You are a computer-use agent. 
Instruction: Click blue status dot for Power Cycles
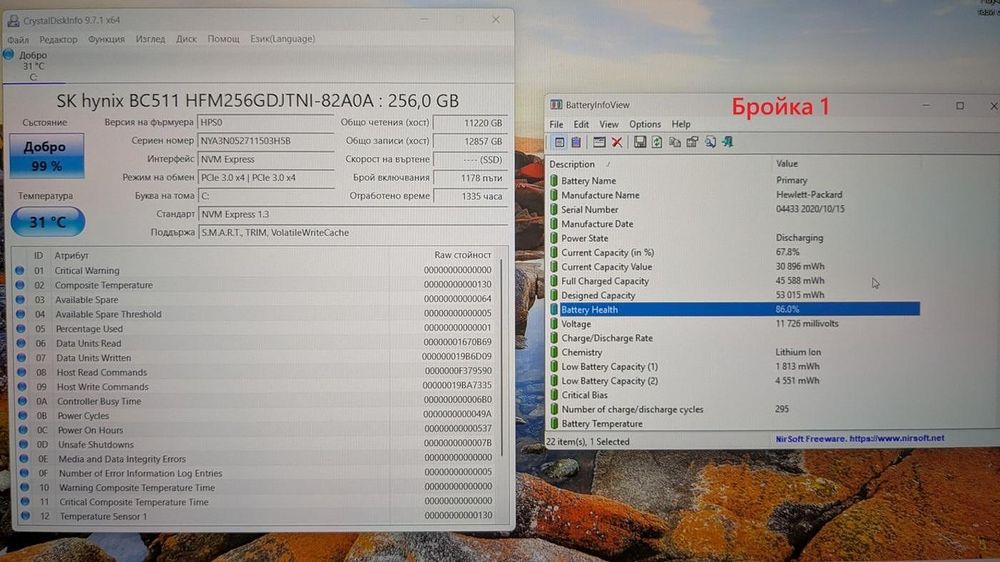22,415
